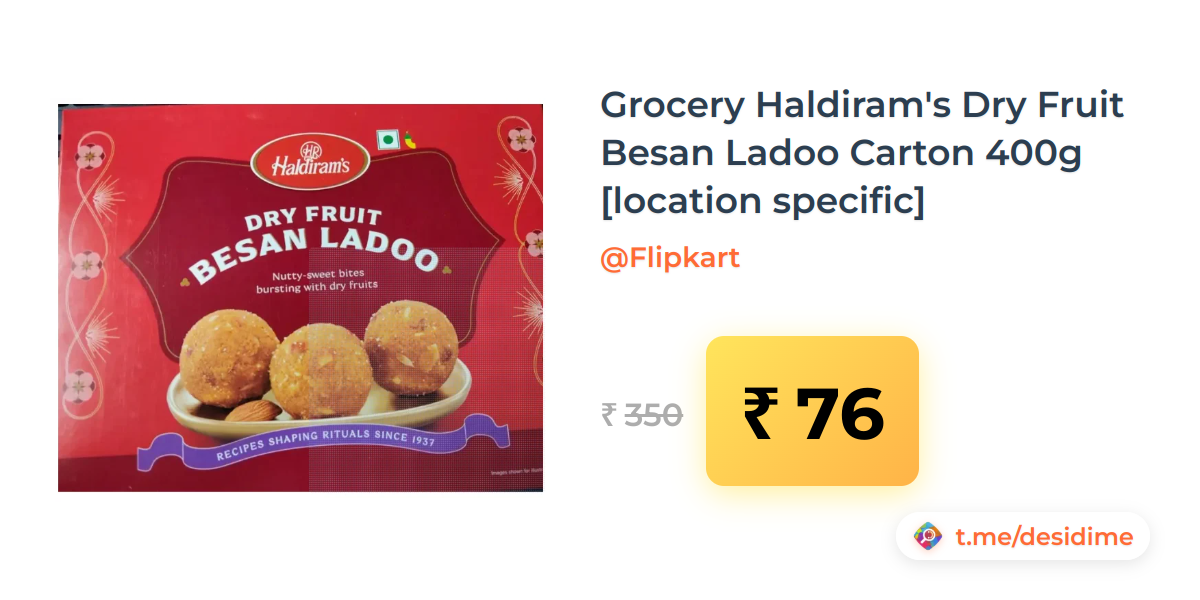
Task: Click the Haldiram's oval logo on the box
Action: [x=300, y=160]
